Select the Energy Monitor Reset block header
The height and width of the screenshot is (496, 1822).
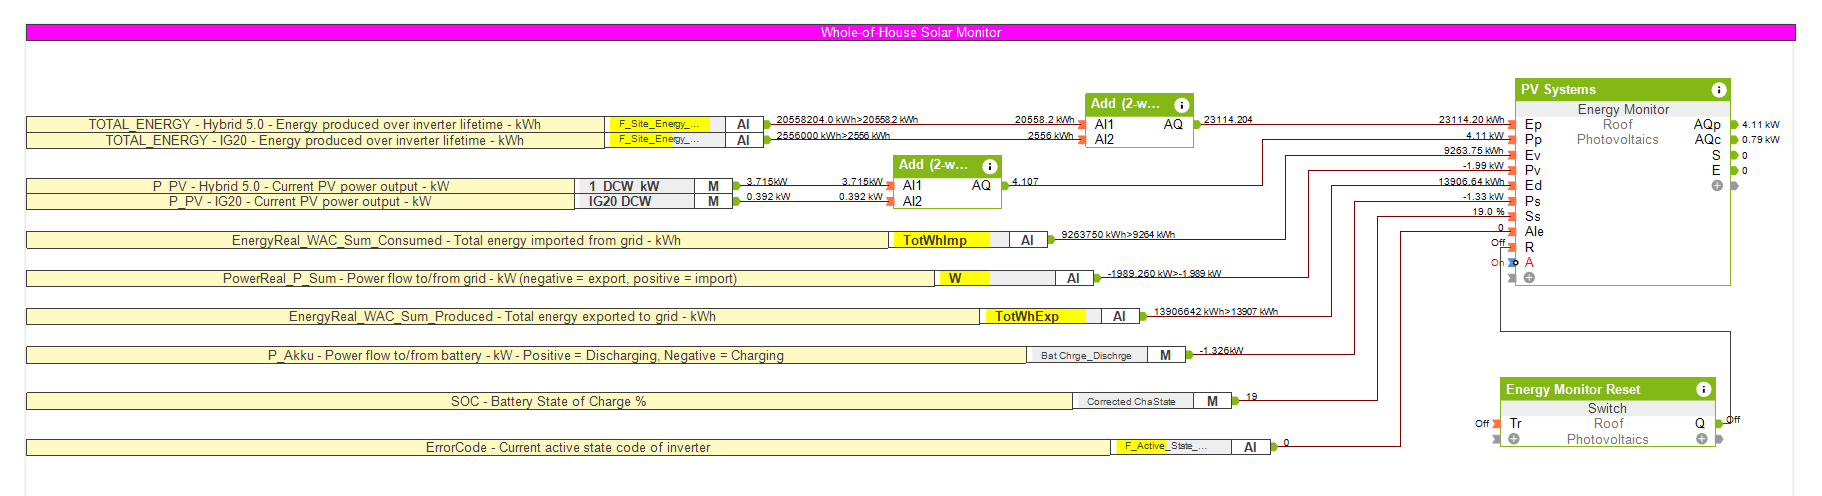point(1607,389)
